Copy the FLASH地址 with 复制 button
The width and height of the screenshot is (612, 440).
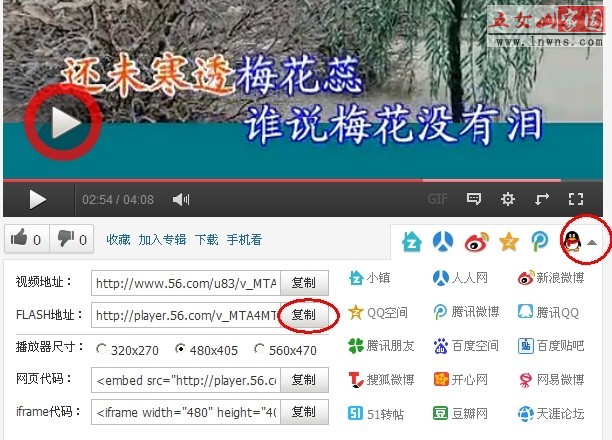pyautogui.click(x=304, y=315)
